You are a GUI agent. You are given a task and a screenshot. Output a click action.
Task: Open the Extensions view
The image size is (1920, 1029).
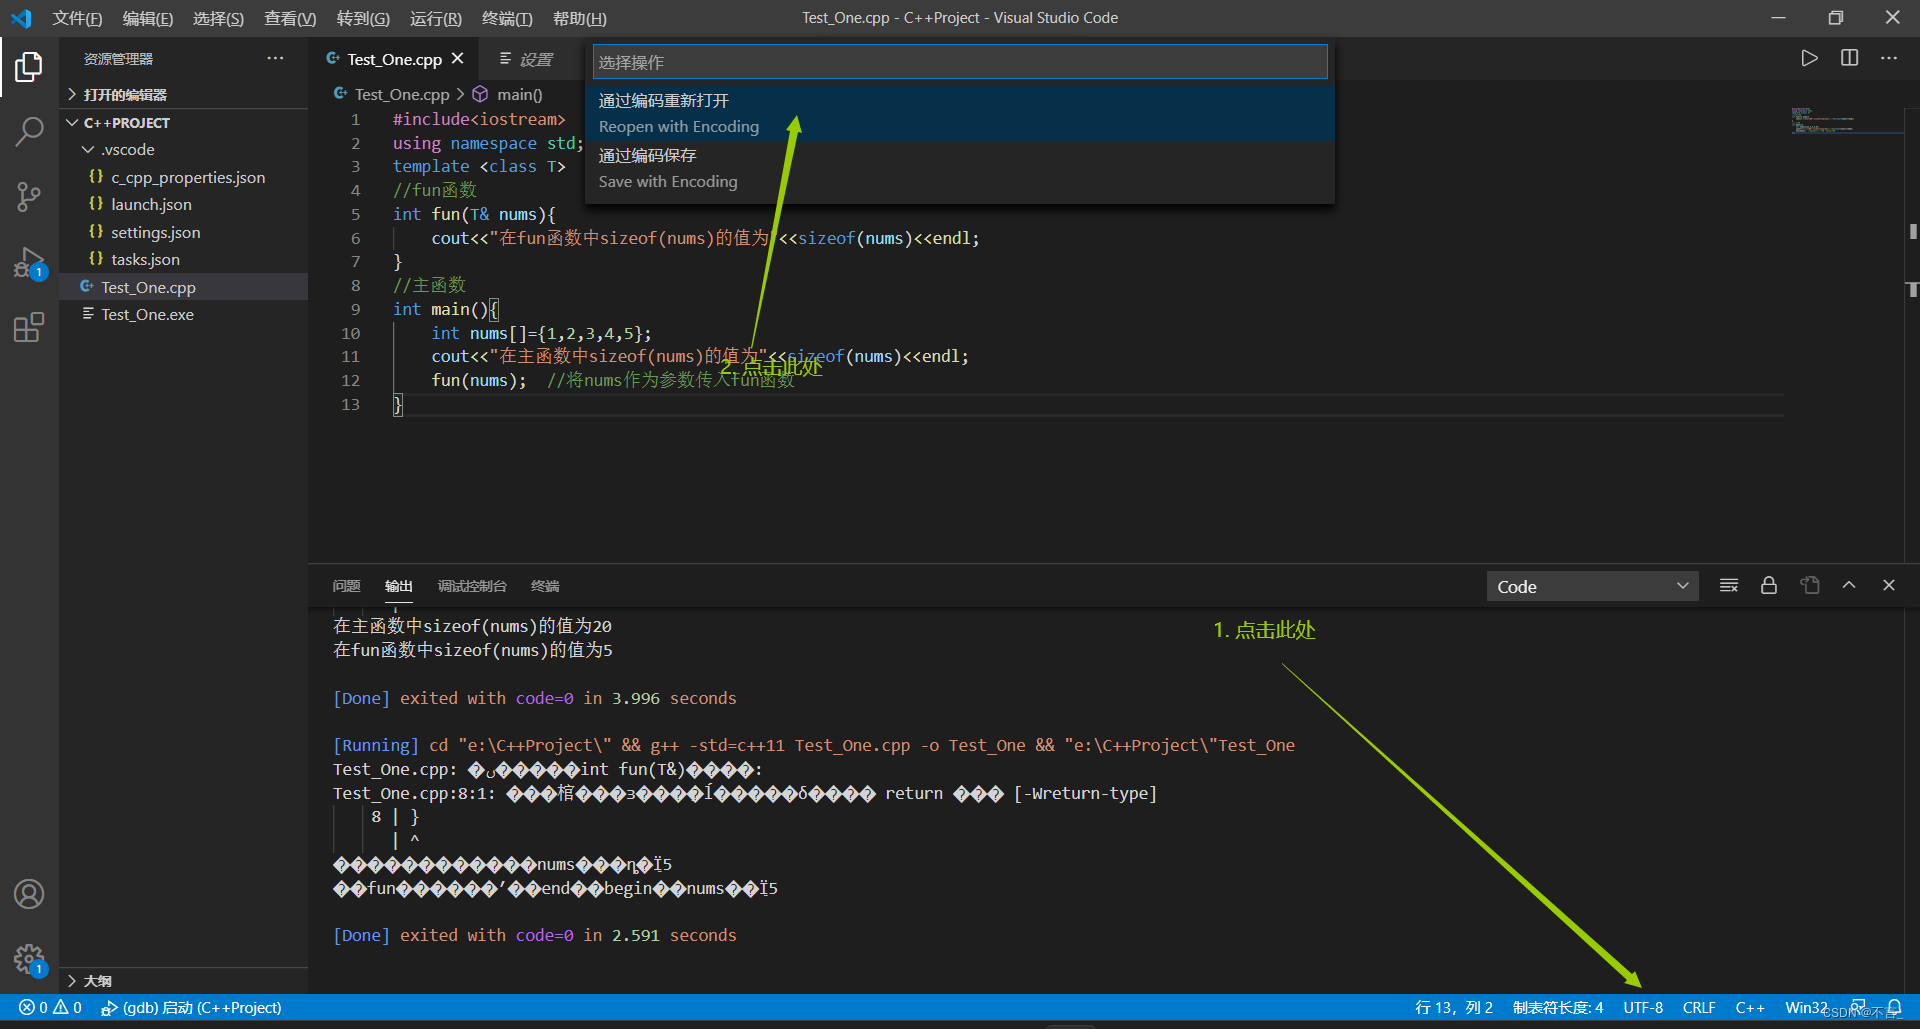pyautogui.click(x=29, y=327)
